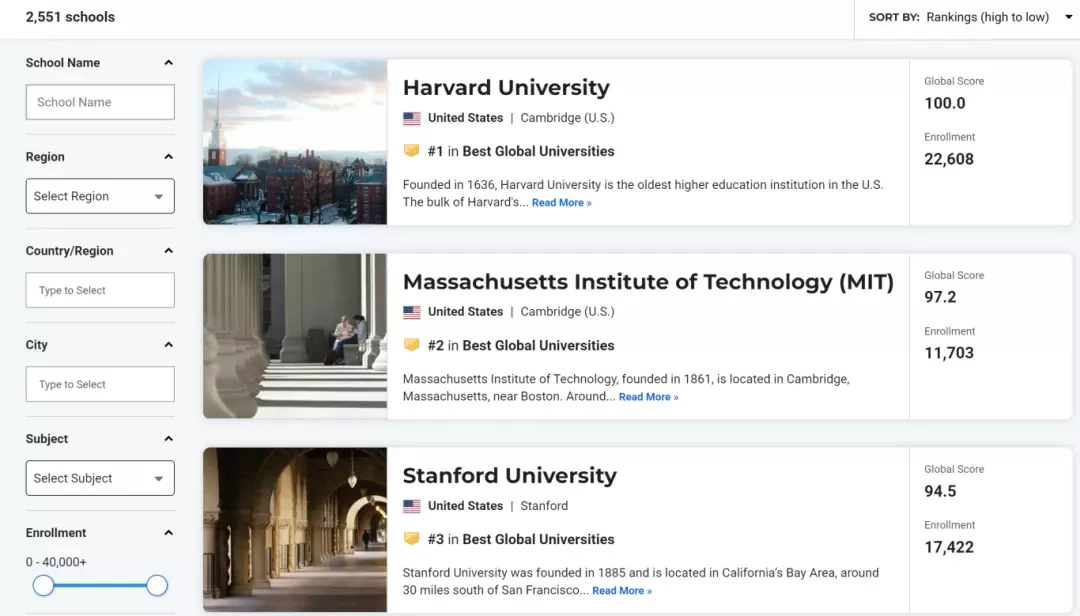The image size is (1080, 616).
Task: Click the US flag icon under Harvard University
Action: point(412,119)
